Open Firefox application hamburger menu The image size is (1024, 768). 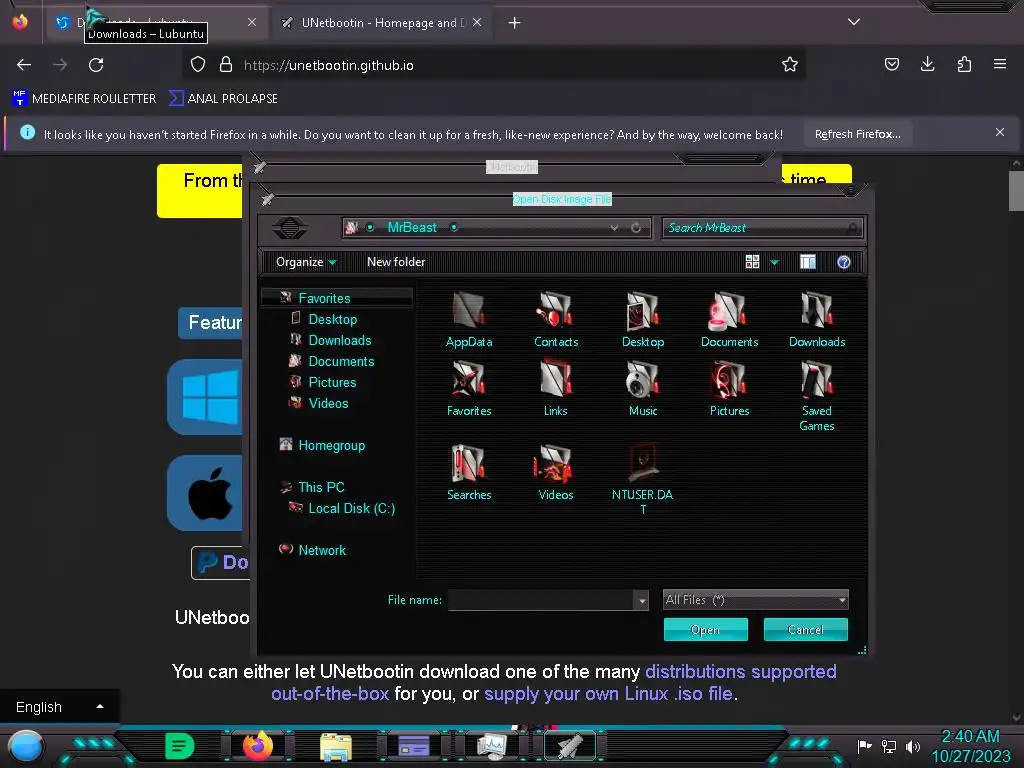(1000, 65)
